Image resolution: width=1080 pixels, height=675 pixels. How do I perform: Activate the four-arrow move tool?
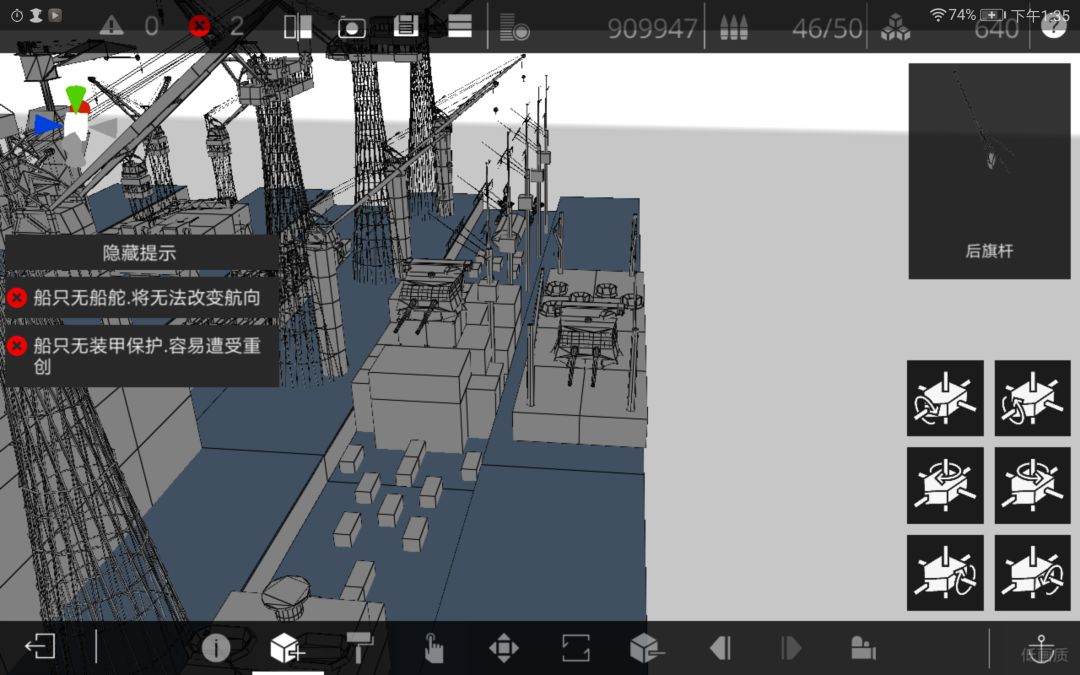(503, 648)
